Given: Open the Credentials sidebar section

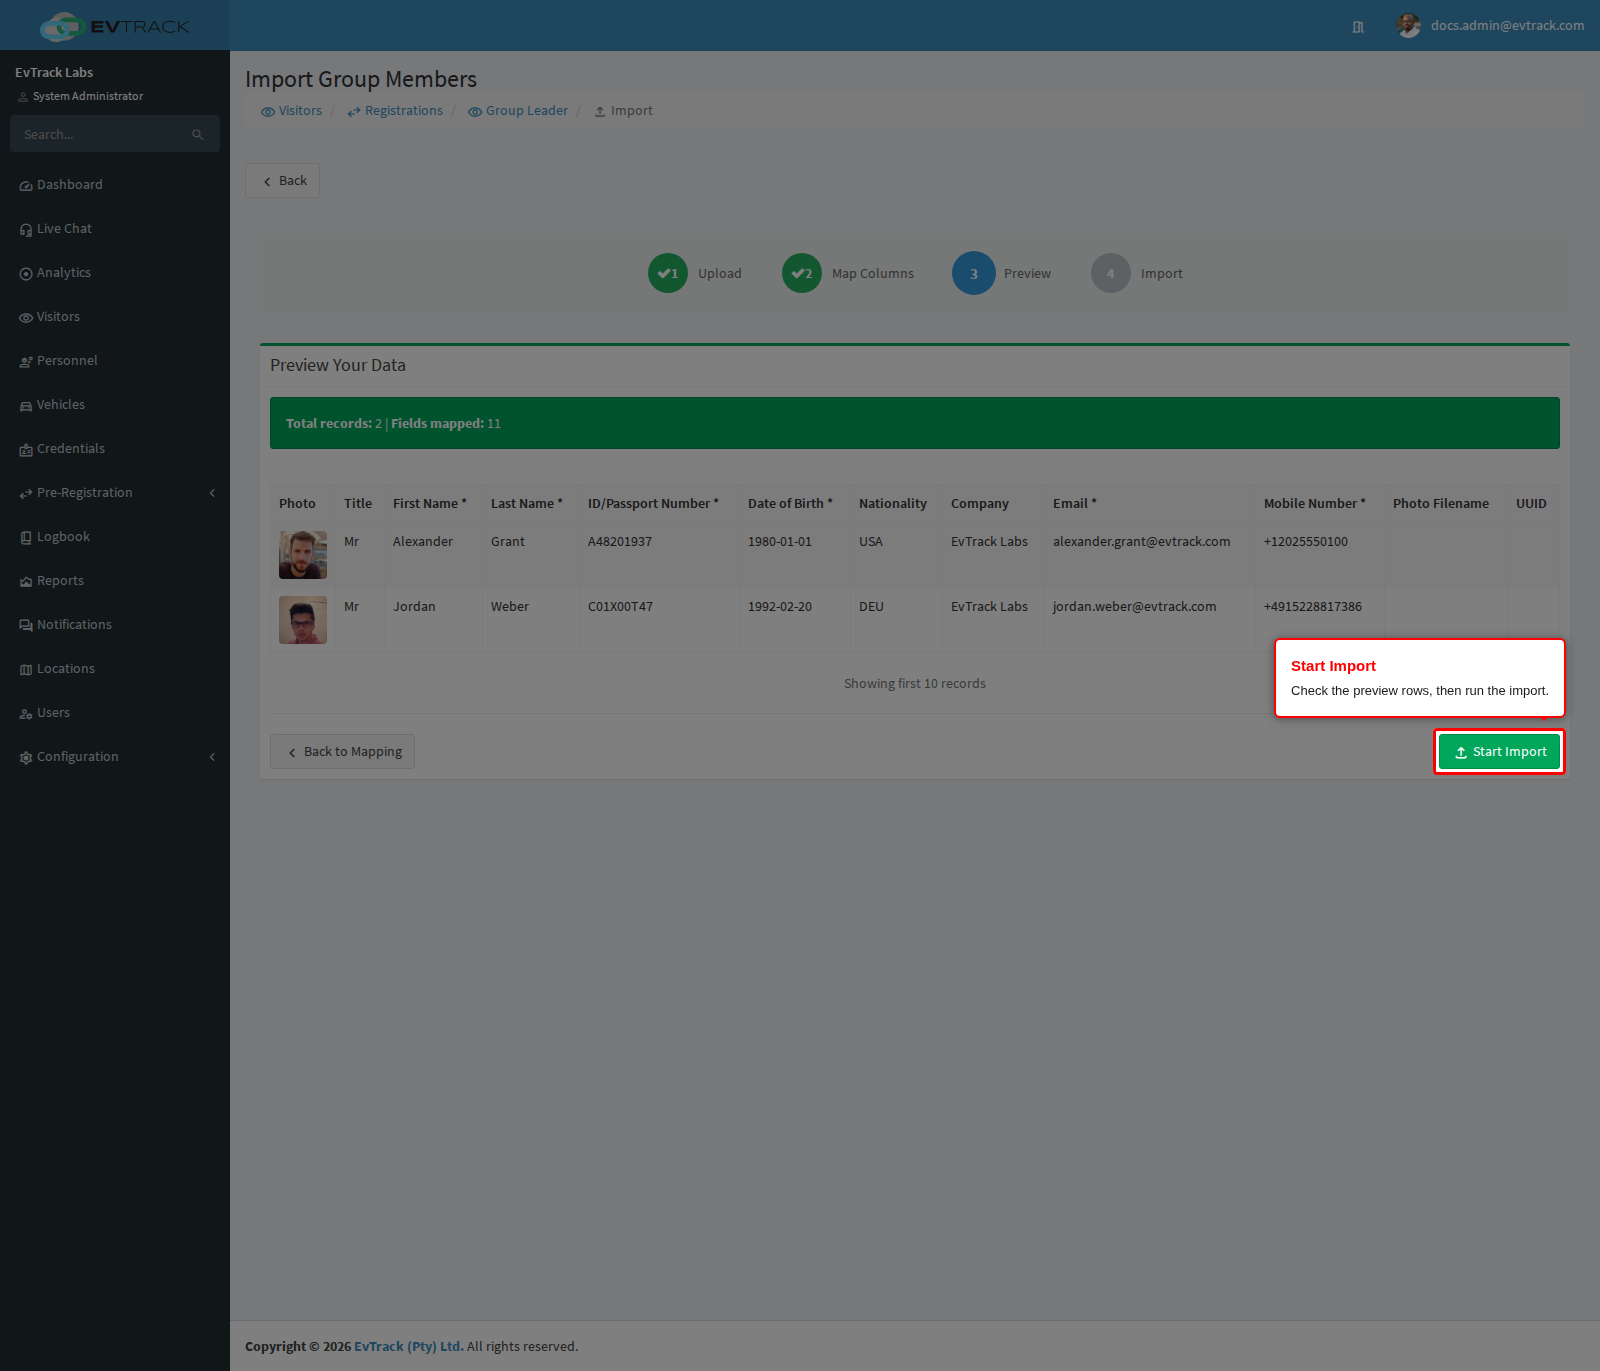Looking at the screenshot, I should (x=115, y=449).
